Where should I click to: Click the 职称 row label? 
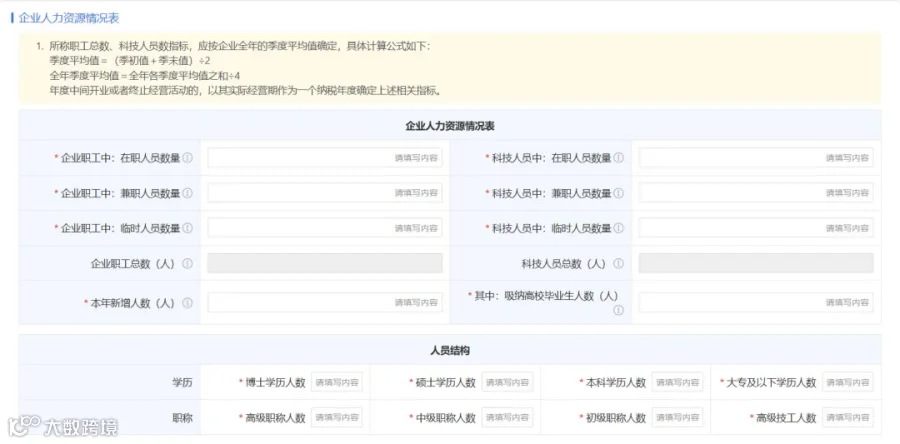click(183, 418)
